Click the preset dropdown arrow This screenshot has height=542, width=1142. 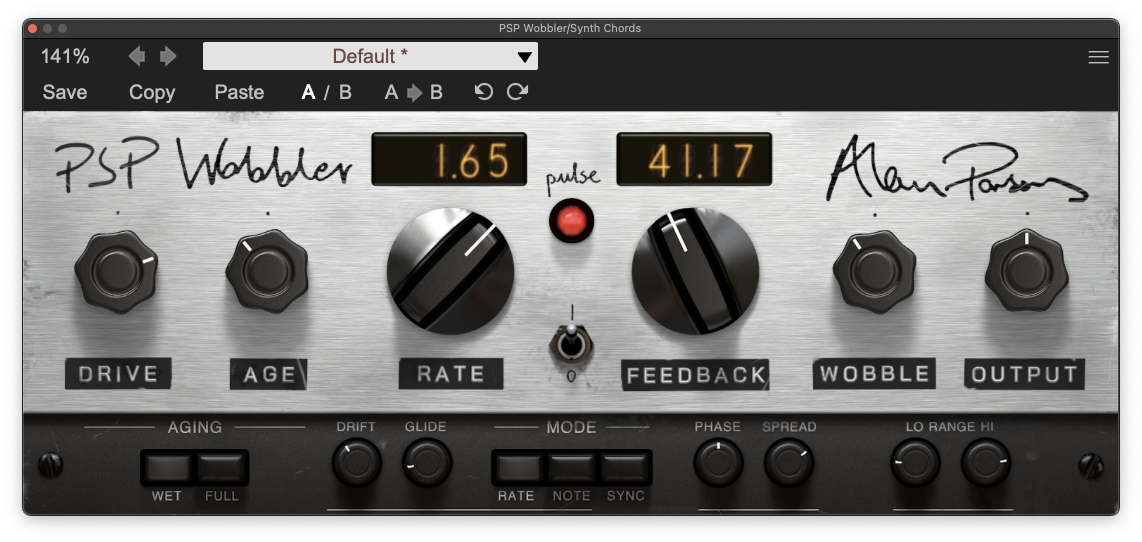coord(524,57)
